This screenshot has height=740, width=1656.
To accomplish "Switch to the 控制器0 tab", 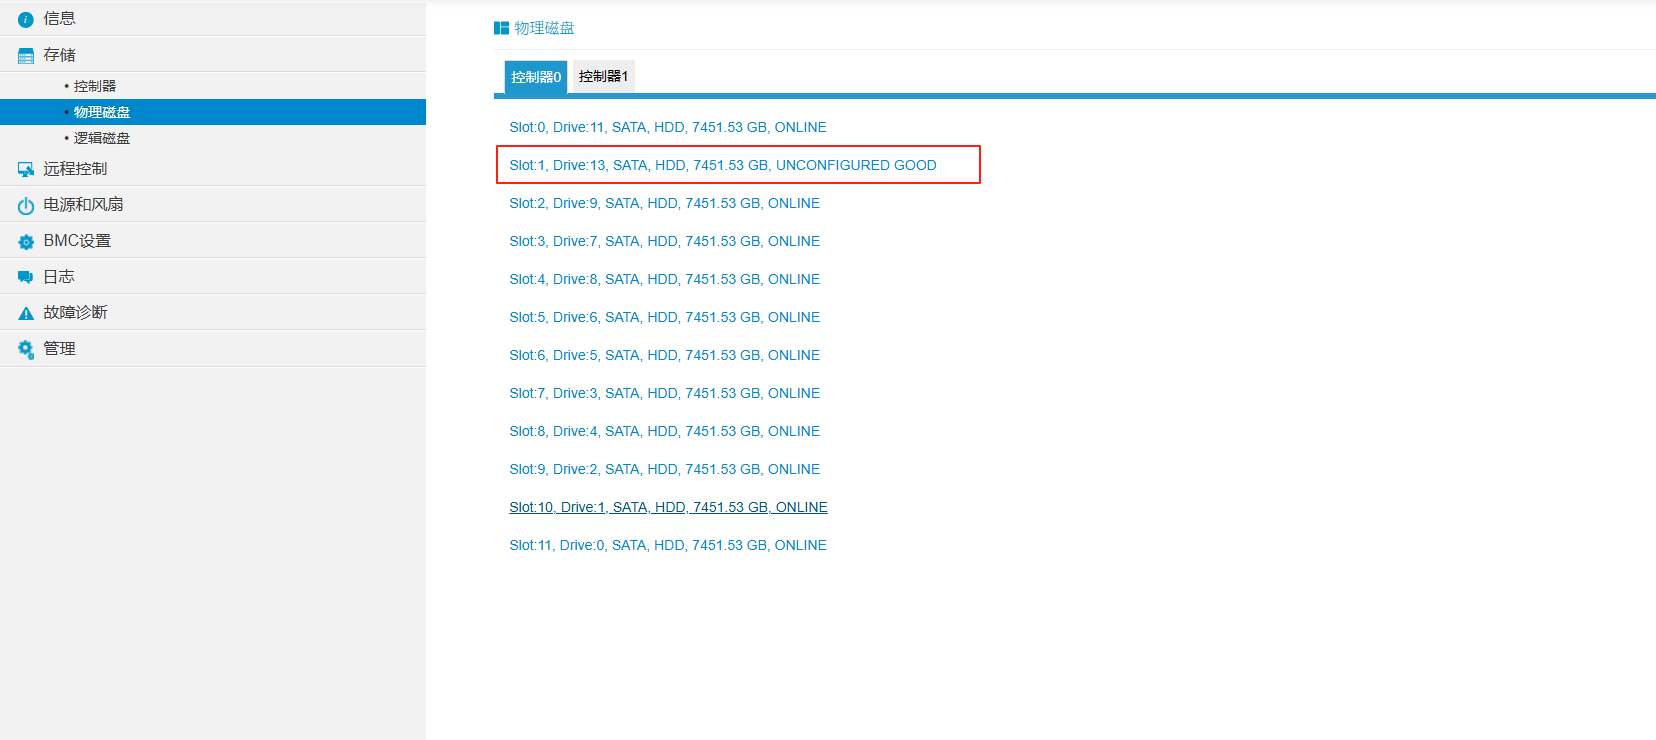I will [536, 77].
